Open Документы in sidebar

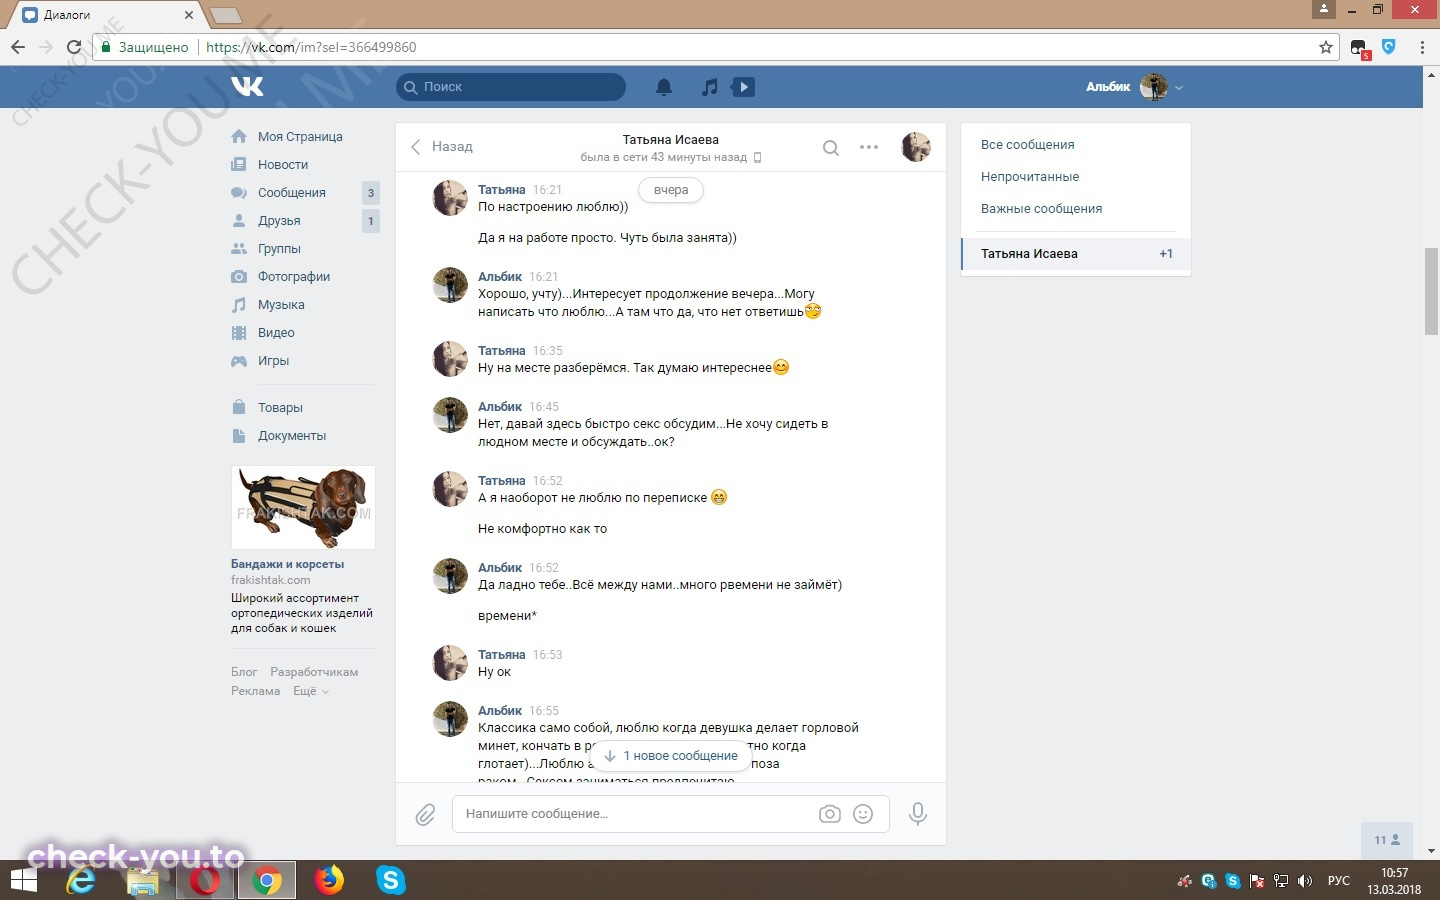292,435
